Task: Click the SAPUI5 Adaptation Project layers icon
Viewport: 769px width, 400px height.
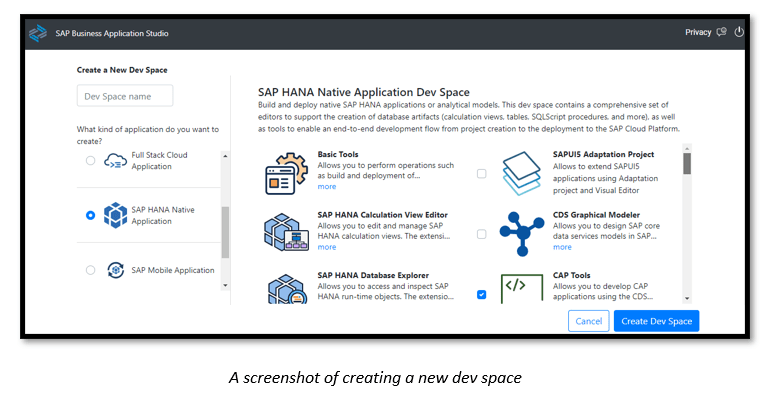Action: (x=522, y=173)
